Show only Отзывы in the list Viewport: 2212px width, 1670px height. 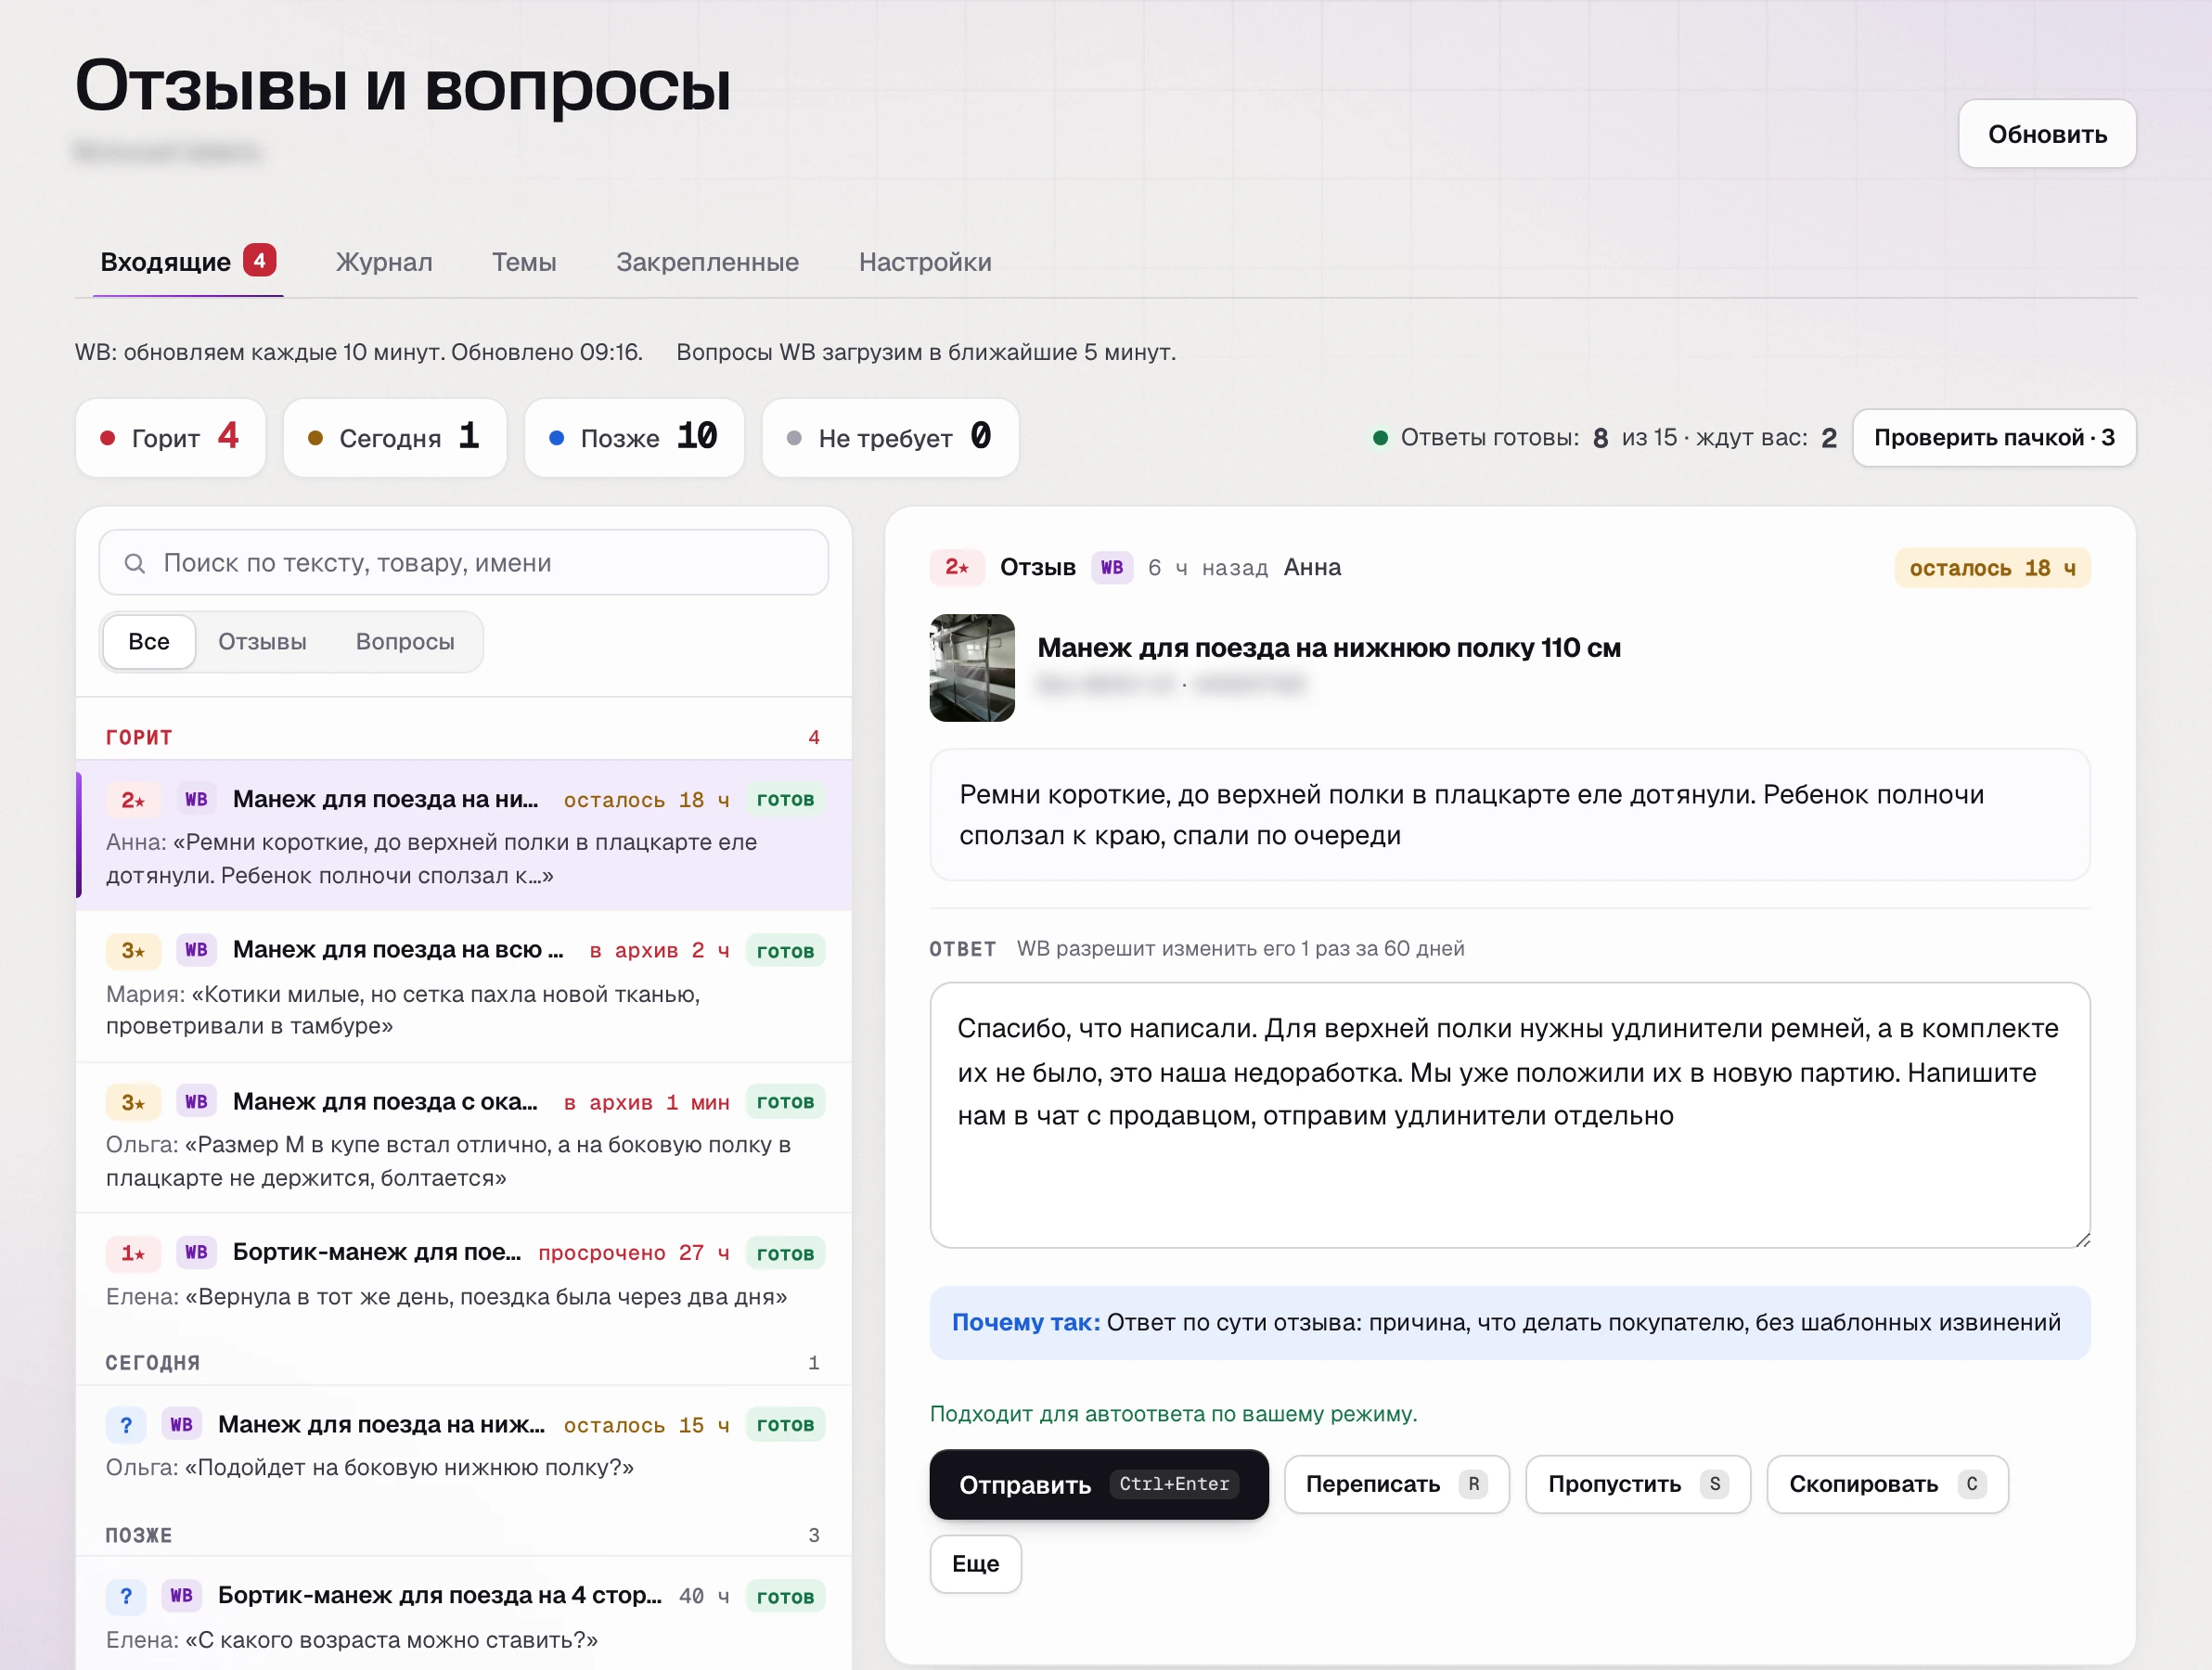pos(262,642)
